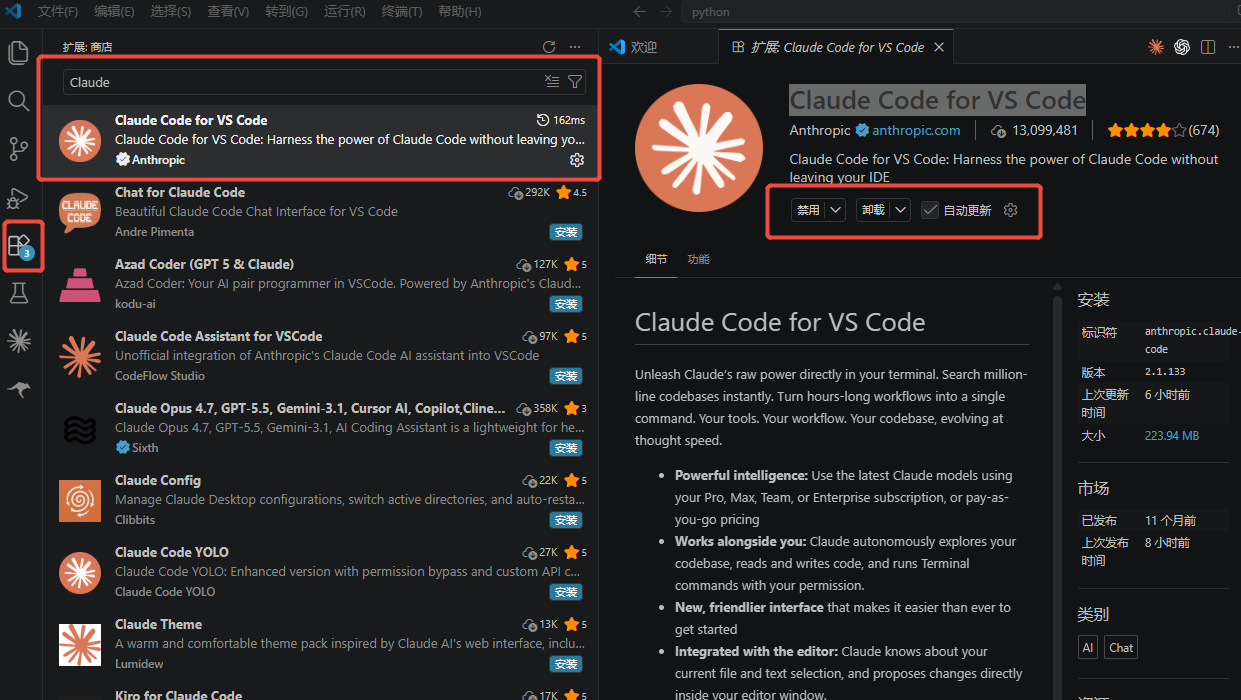The height and width of the screenshot is (700, 1241).
Task: Open extension settings gear beside auto update
Action: (x=1010, y=210)
